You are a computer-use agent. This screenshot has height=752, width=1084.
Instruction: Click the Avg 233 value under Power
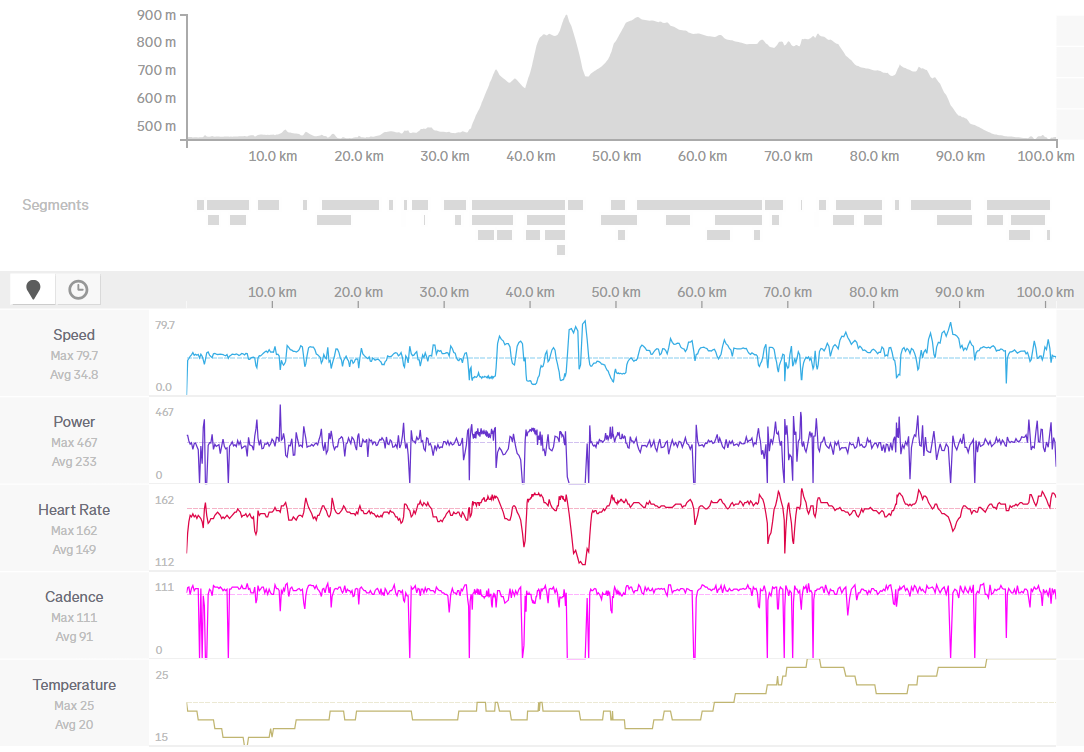[x=74, y=462]
